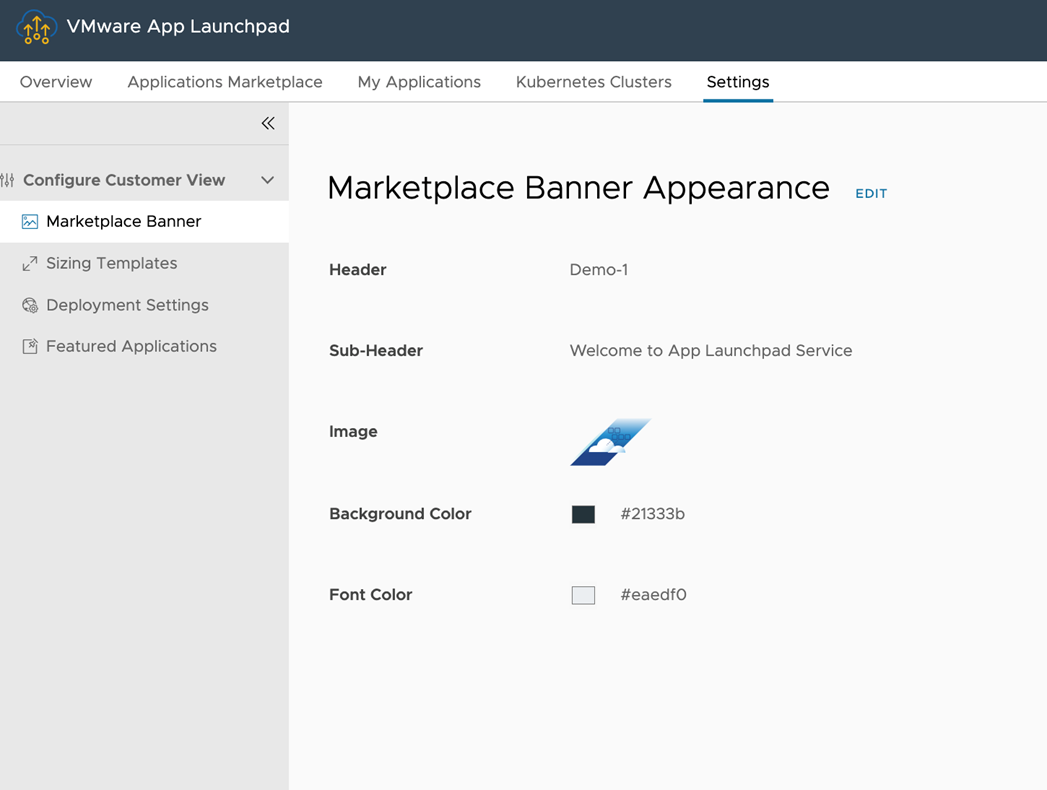Viewport: 1047px width, 790px height.
Task: Open the Overview tab
Action: 56,82
